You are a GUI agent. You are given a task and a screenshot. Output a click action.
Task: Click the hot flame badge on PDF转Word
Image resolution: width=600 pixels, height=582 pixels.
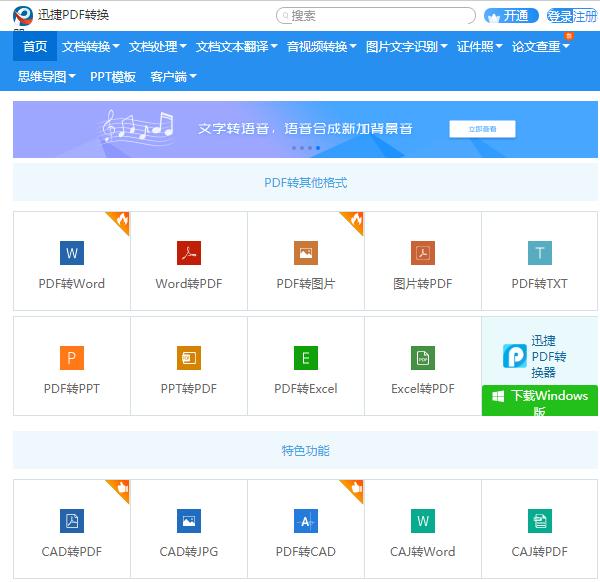click(120, 221)
